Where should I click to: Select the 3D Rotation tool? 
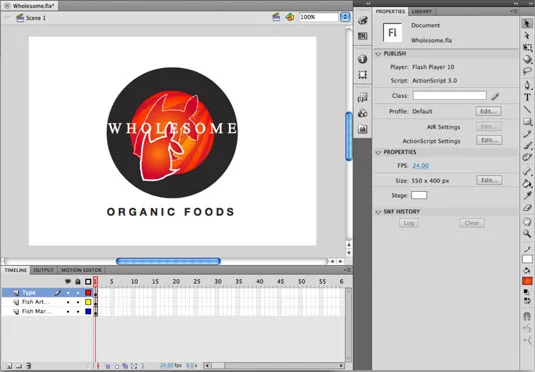527,59
